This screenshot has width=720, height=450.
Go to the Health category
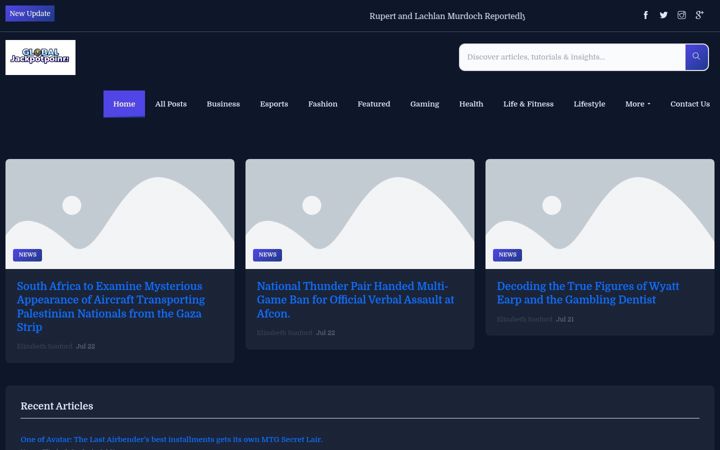click(471, 104)
